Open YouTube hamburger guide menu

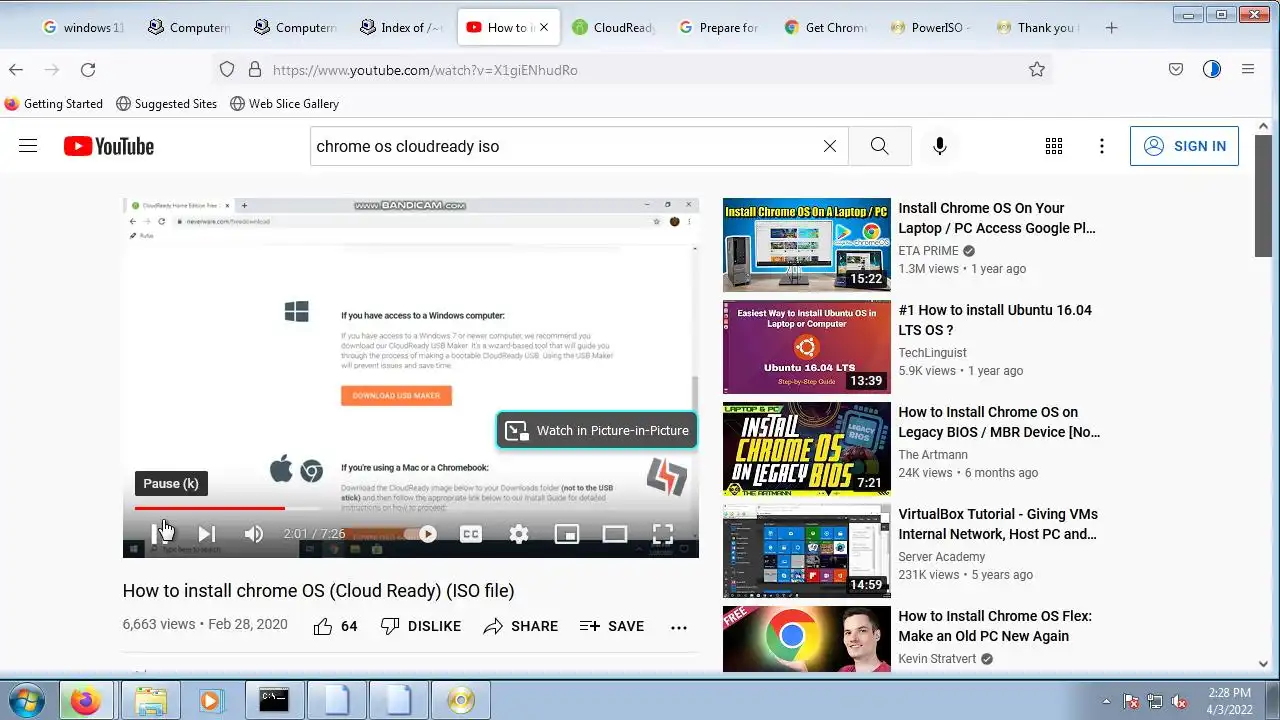point(28,146)
